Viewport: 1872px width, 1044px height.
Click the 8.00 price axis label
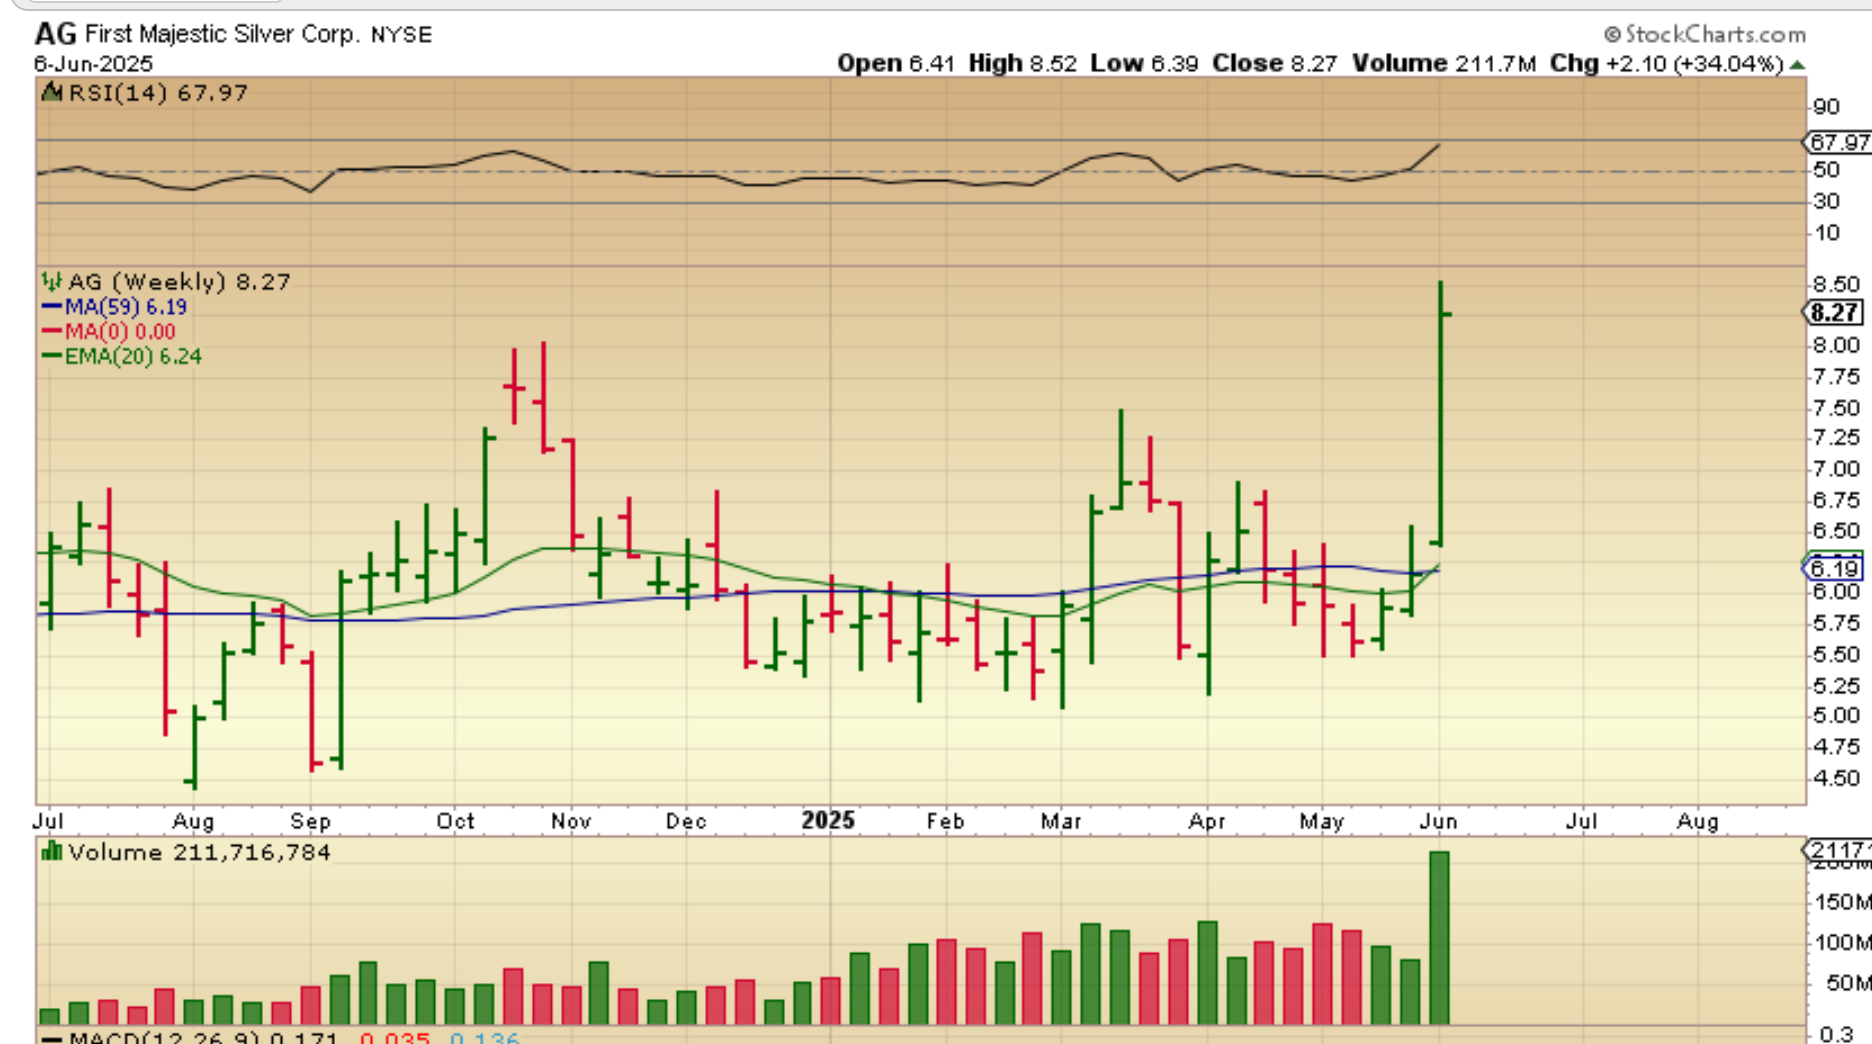(1837, 345)
